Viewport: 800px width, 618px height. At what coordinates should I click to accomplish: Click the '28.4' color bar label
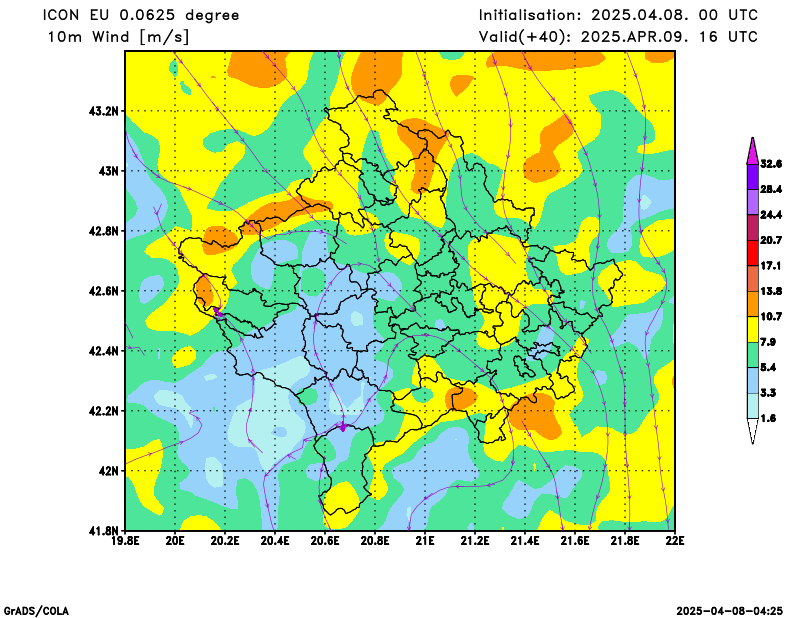tap(771, 189)
